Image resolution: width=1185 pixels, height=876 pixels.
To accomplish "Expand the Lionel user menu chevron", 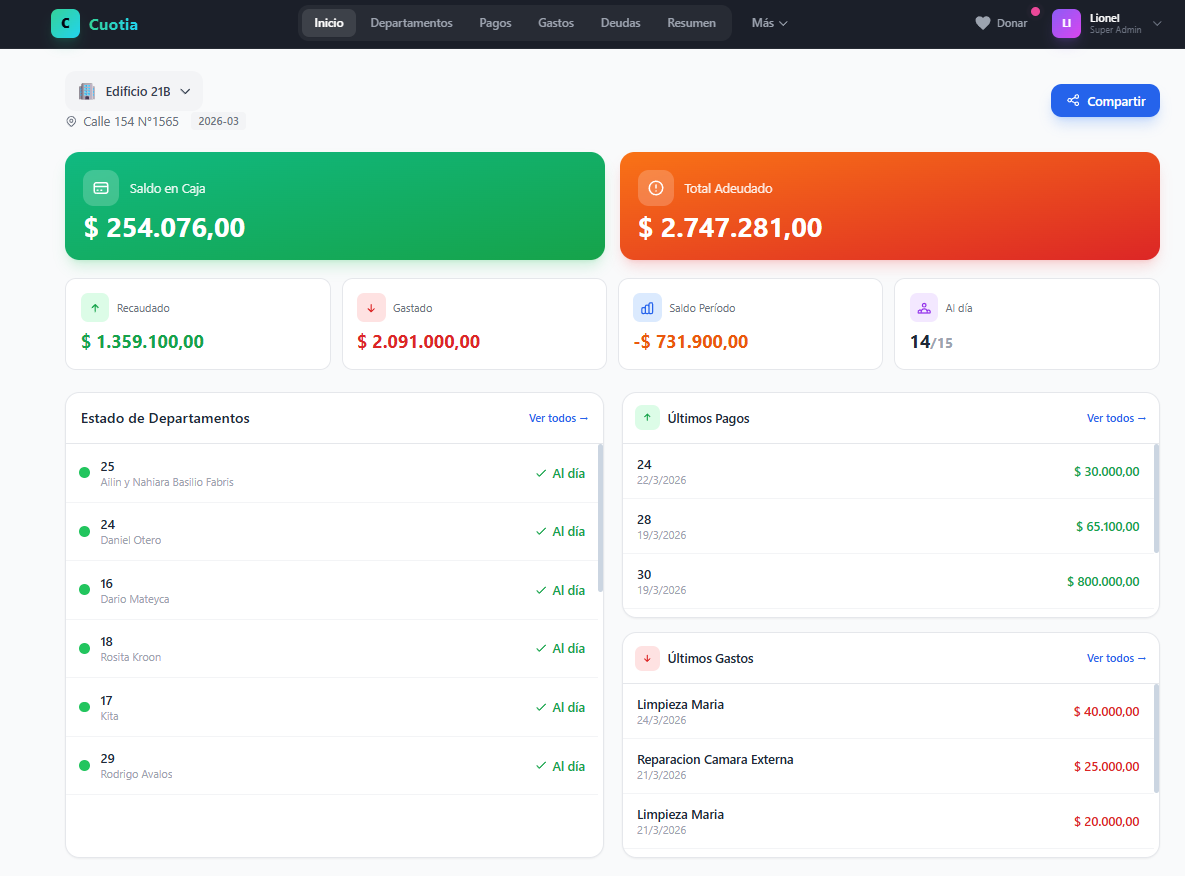I will 1157,23.
